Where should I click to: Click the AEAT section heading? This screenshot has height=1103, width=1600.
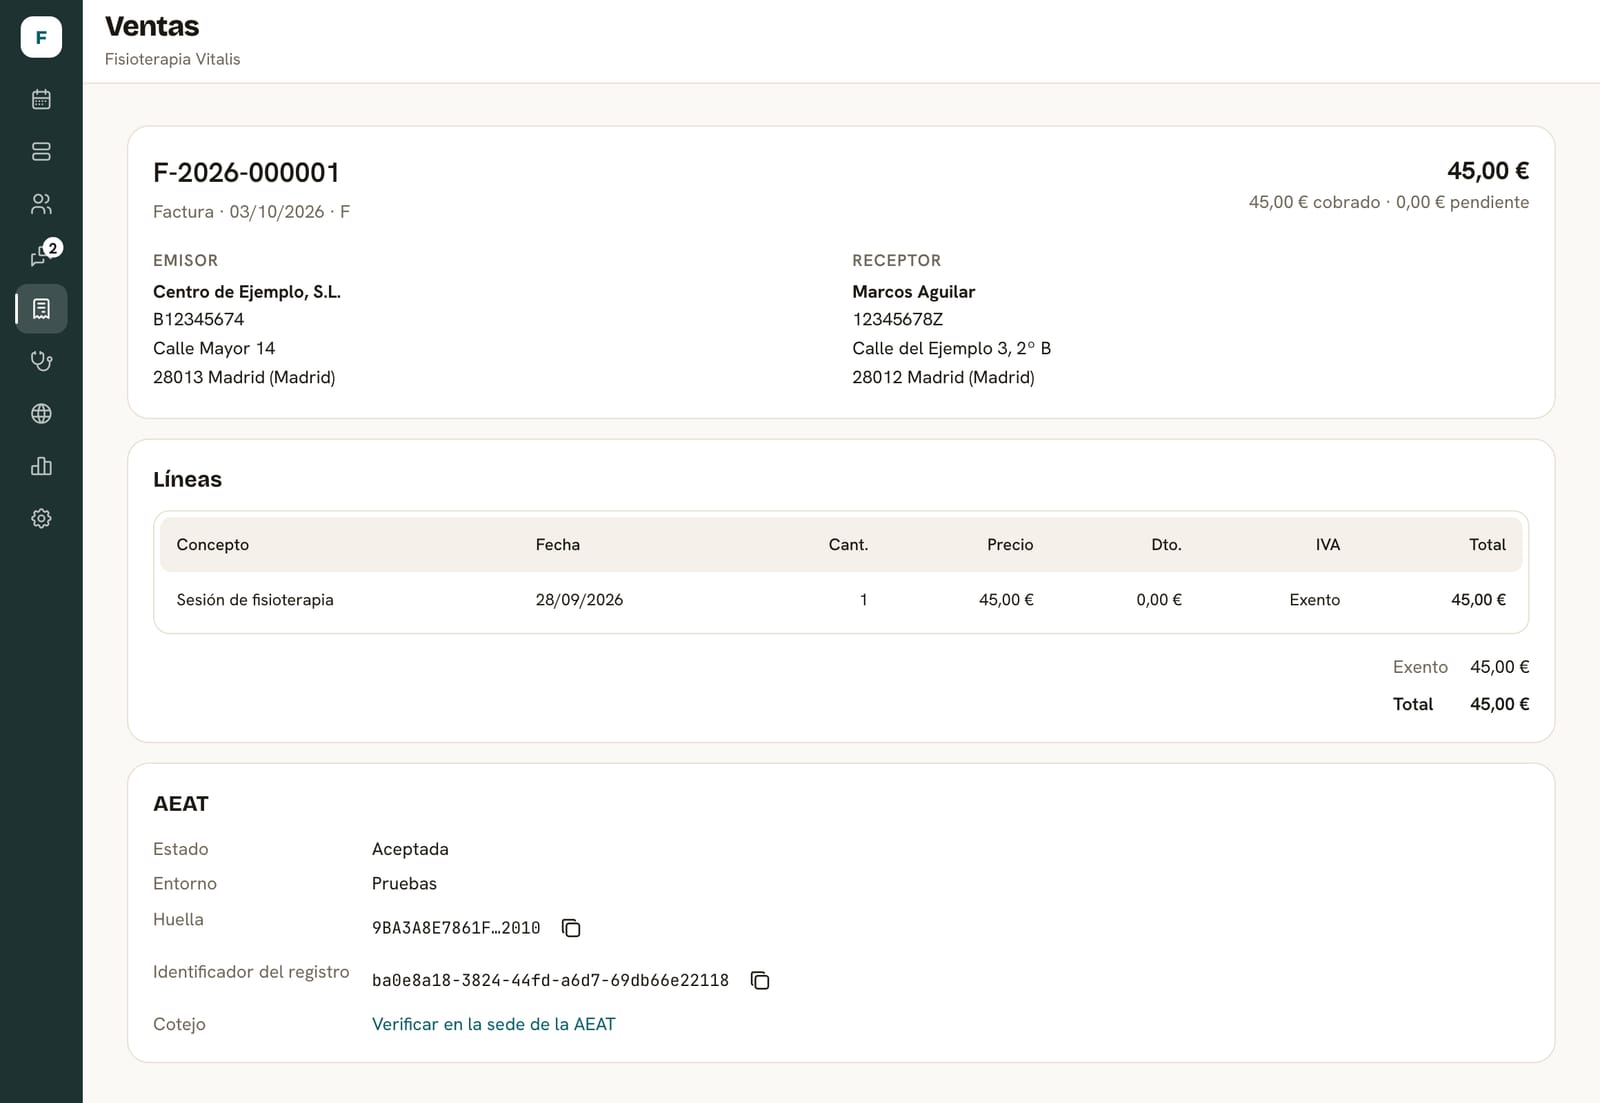click(x=181, y=804)
